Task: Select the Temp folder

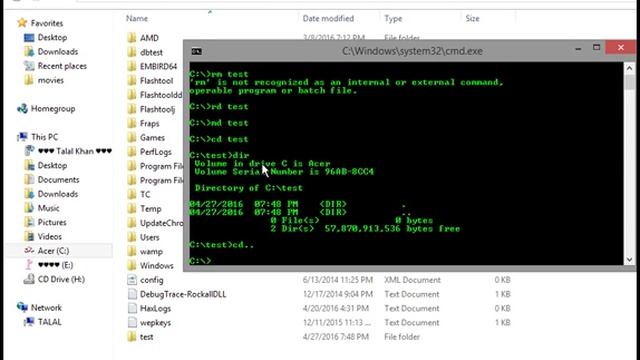Action: pos(151,209)
